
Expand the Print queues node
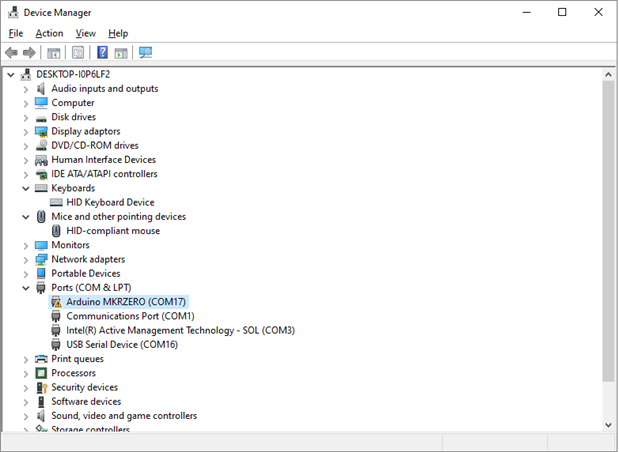[x=26, y=359]
